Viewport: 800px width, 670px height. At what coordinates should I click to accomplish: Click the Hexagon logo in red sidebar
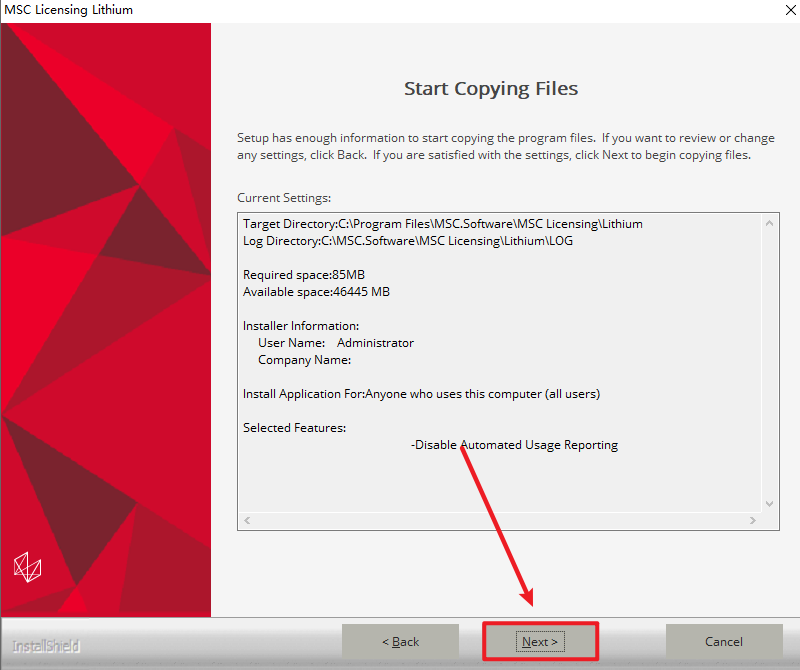click(27, 568)
